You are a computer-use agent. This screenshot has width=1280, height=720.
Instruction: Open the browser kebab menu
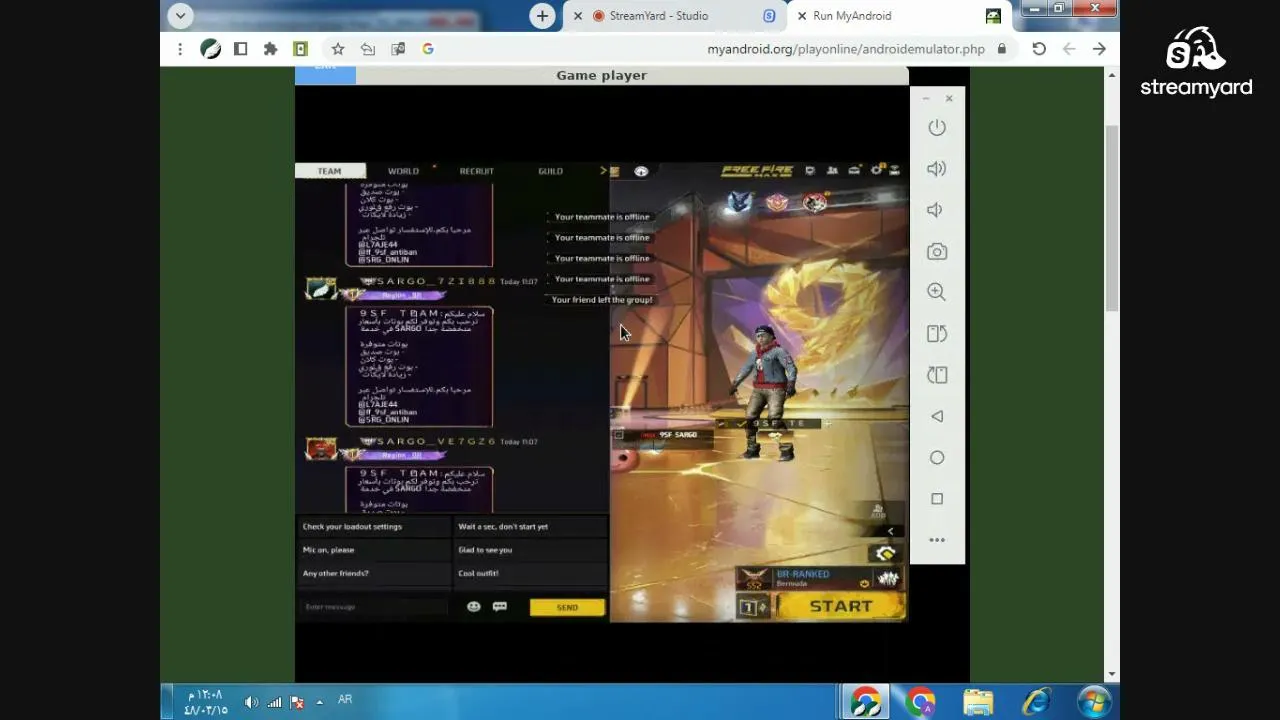pos(180,49)
